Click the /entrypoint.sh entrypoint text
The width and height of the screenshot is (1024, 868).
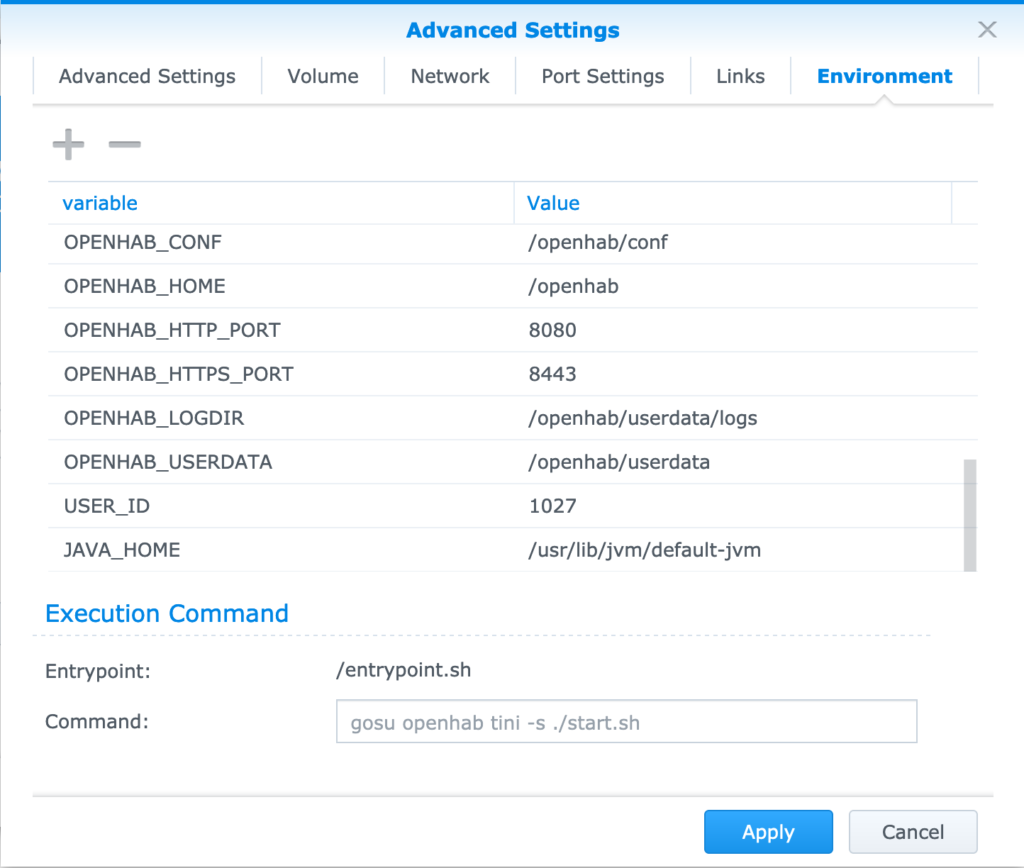pos(404,670)
